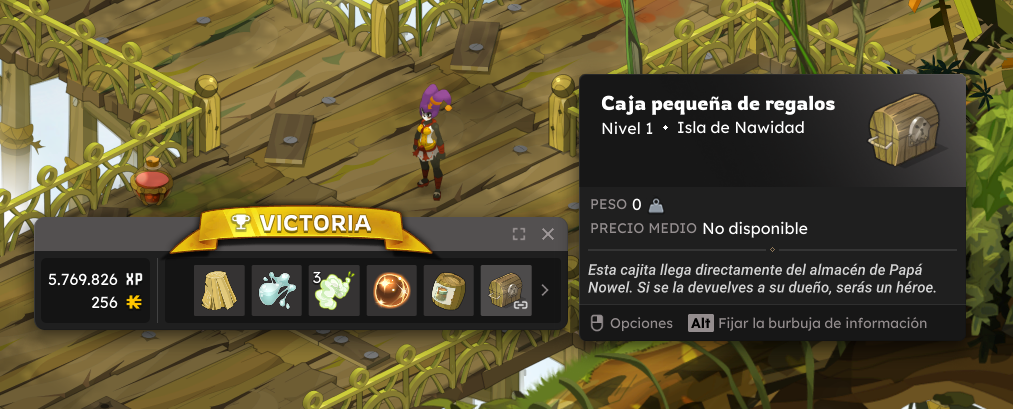Click the weight icon next to Peso

(656, 205)
